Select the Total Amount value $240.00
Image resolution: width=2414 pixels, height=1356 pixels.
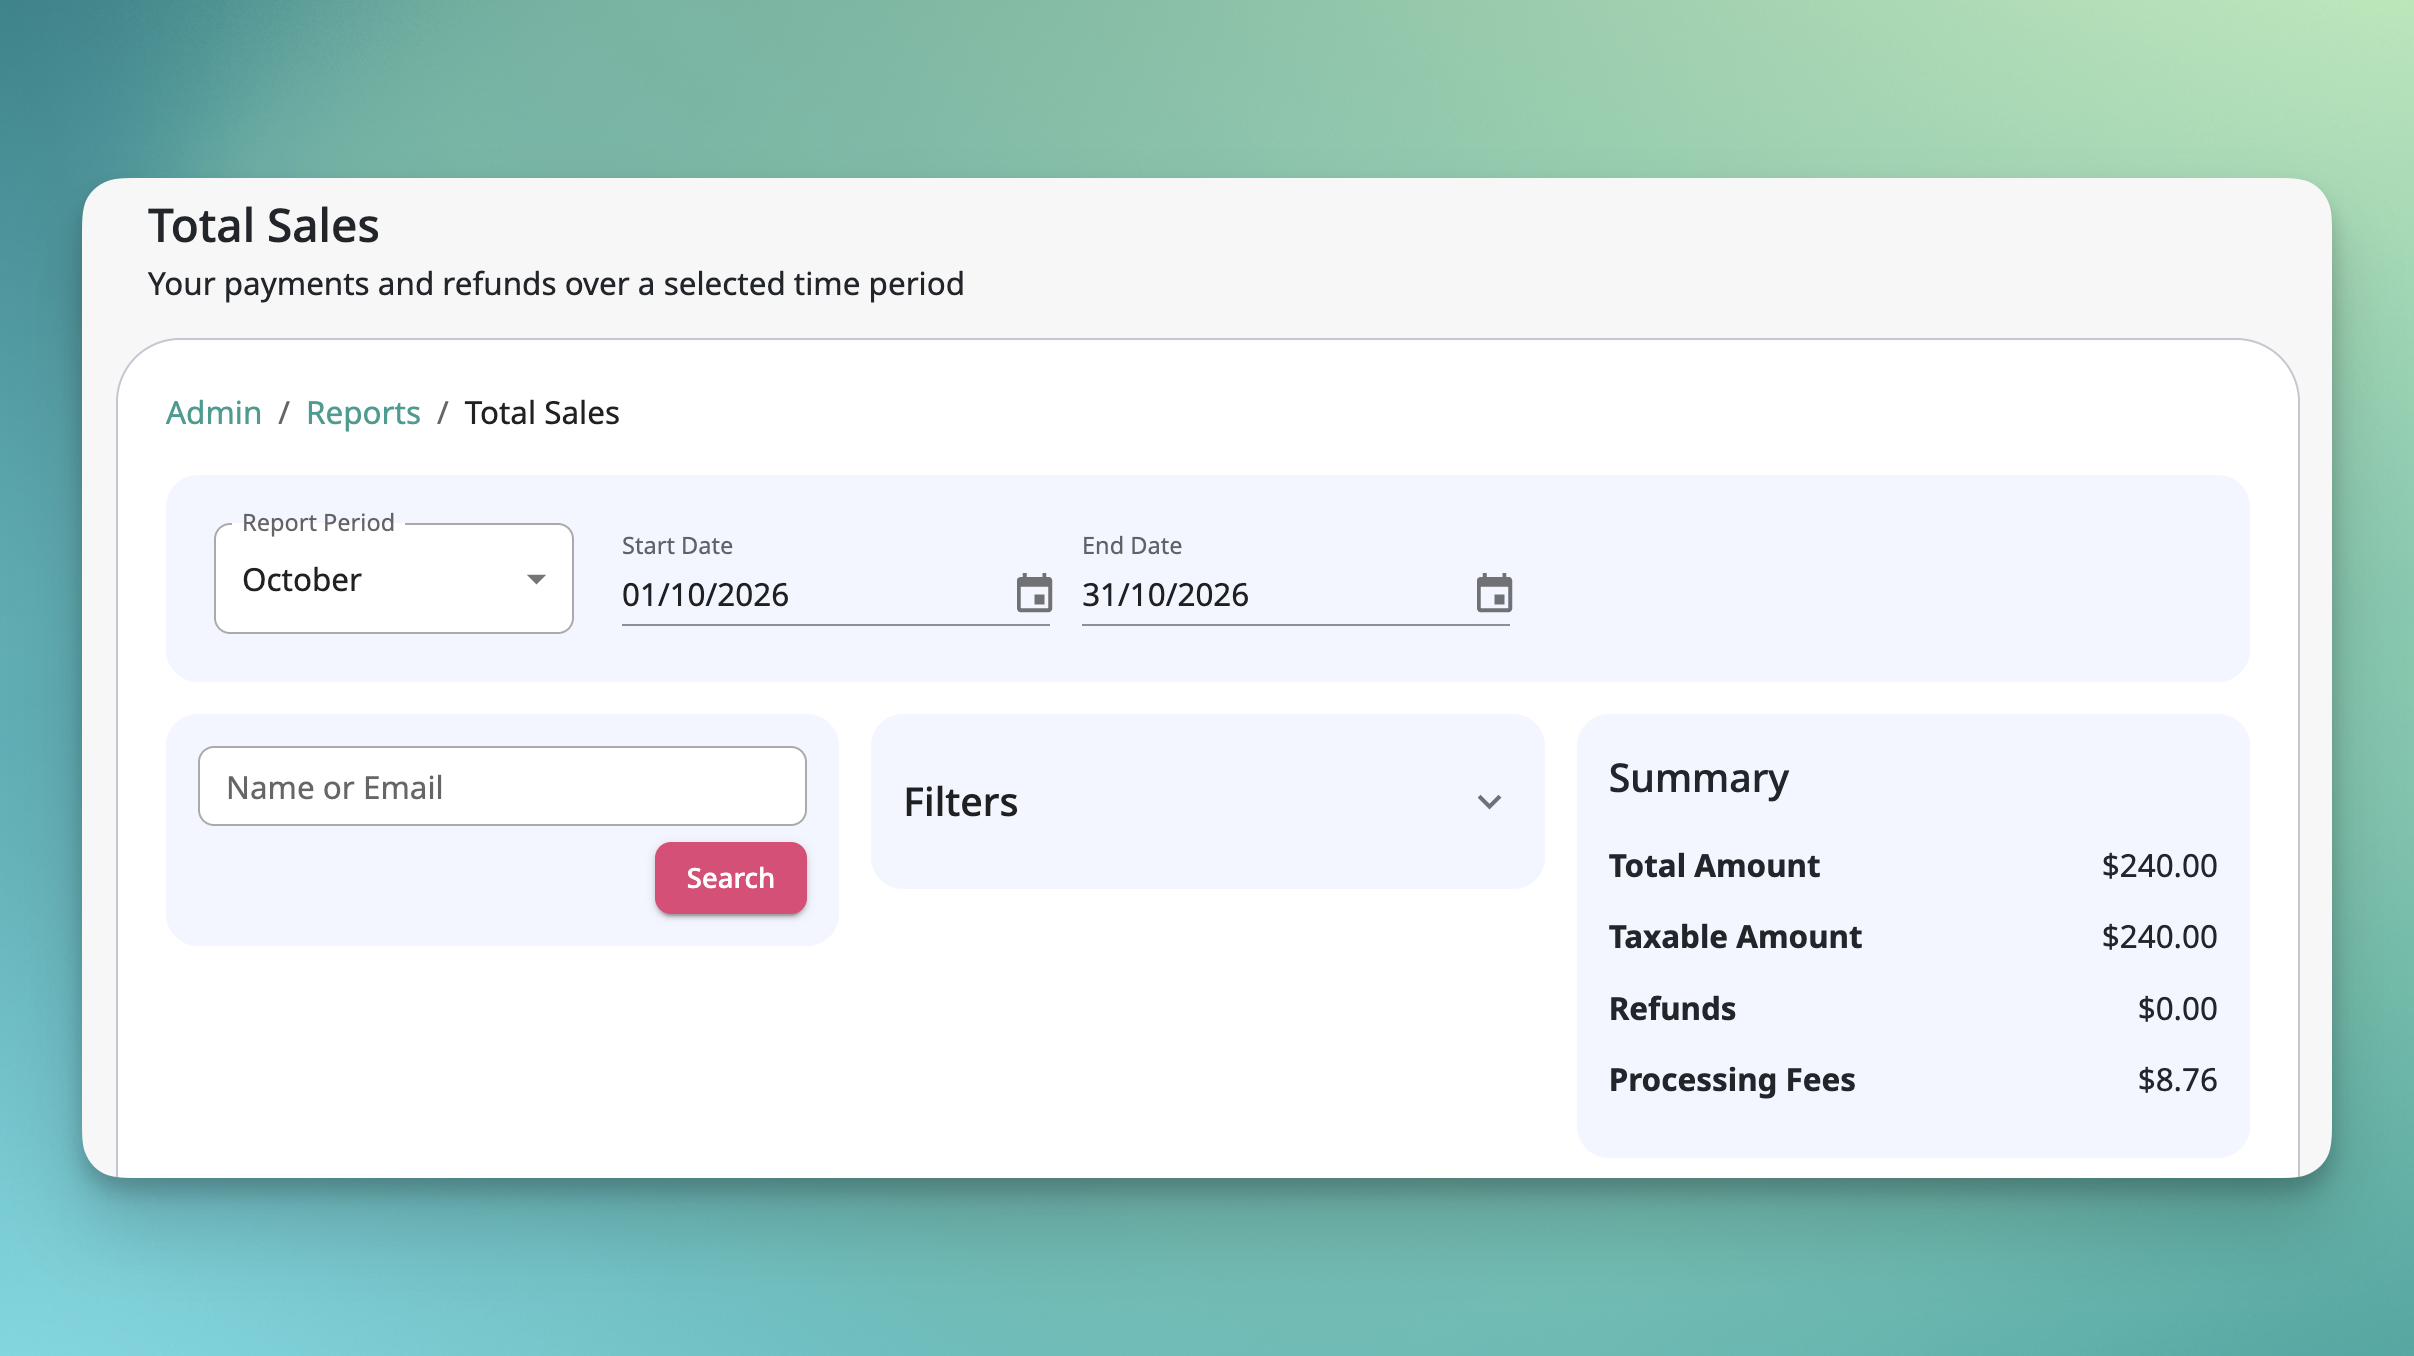point(2159,866)
